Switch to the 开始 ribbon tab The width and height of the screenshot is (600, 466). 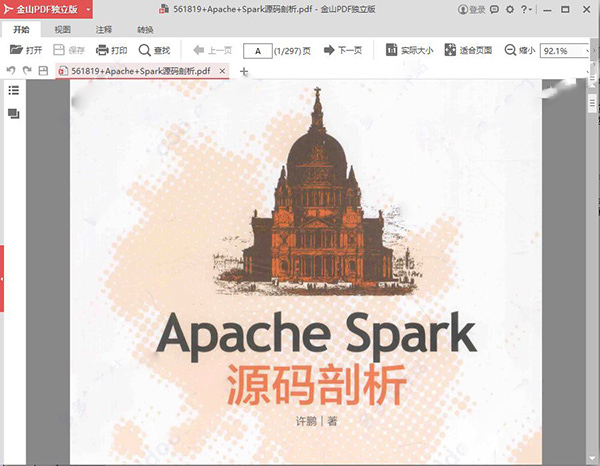tap(21, 29)
